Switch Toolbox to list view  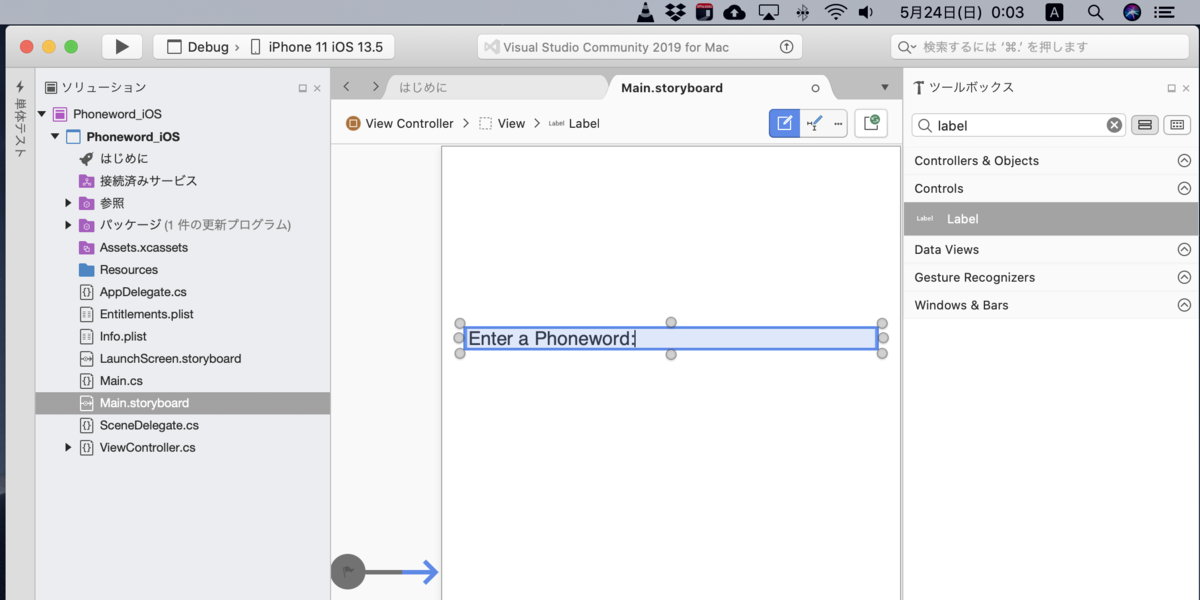[x=1145, y=125]
